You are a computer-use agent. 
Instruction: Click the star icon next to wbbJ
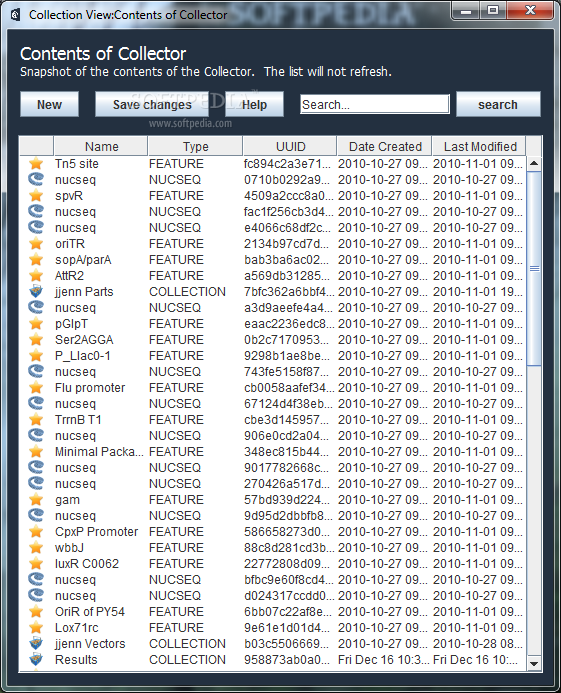pos(36,548)
